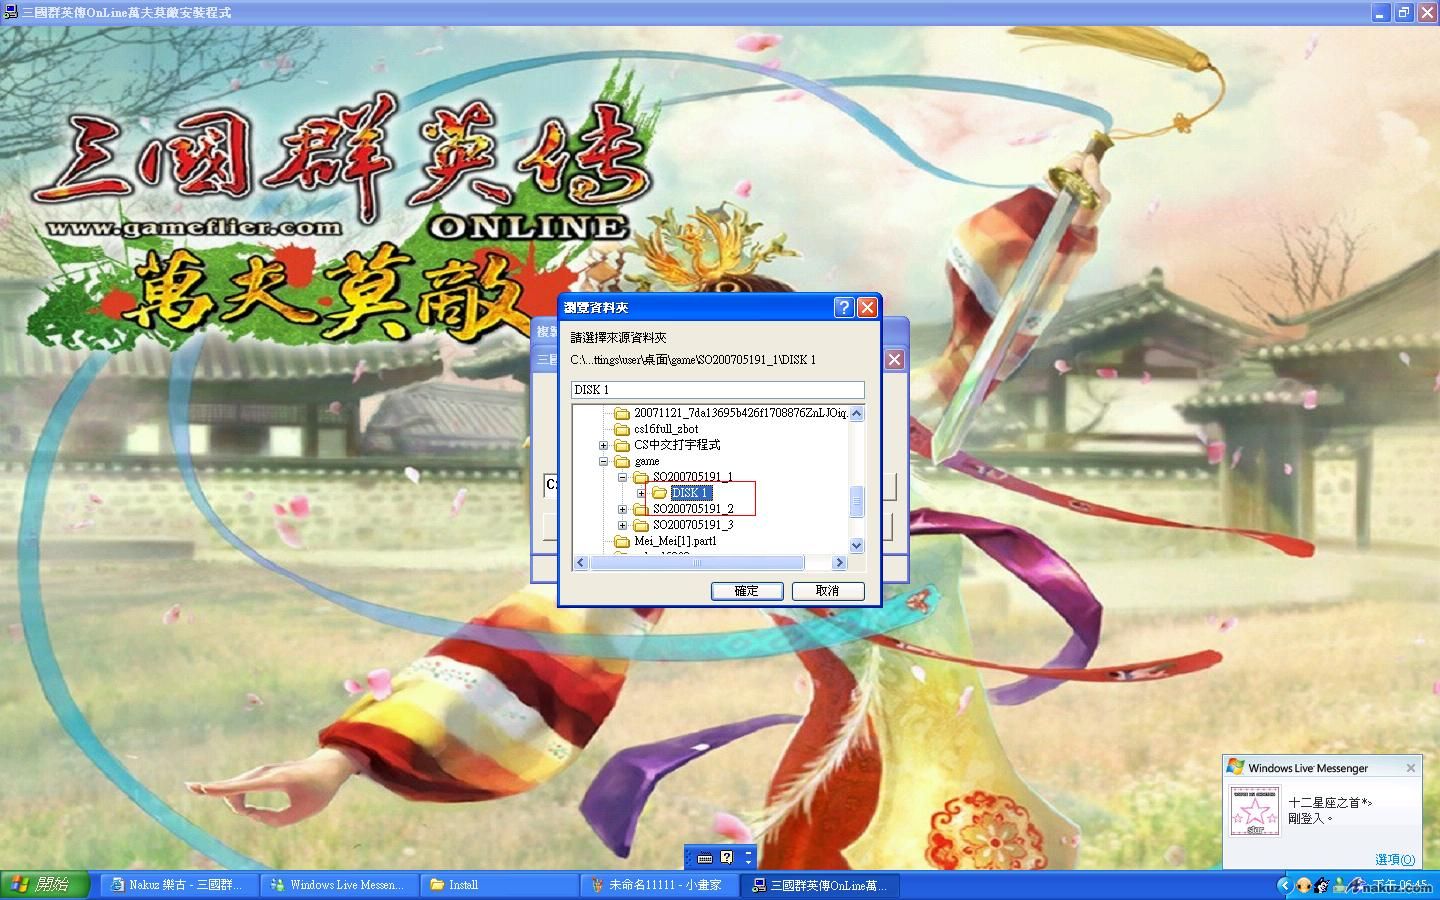Viewport: 1440px width, 900px height.
Task: Click the CS中文打字程式 folder icon
Action: pyautogui.click(x=622, y=445)
